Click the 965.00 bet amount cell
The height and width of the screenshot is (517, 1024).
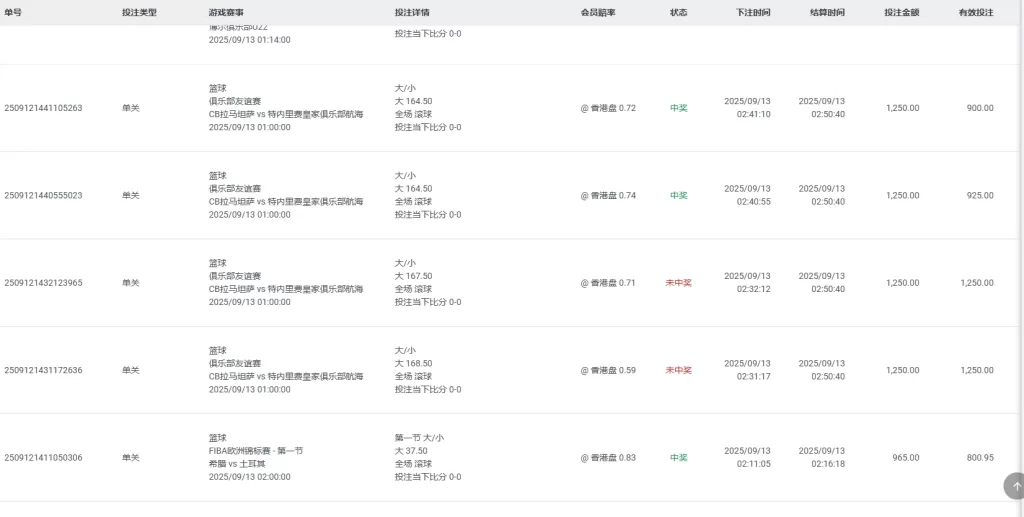point(906,458)
